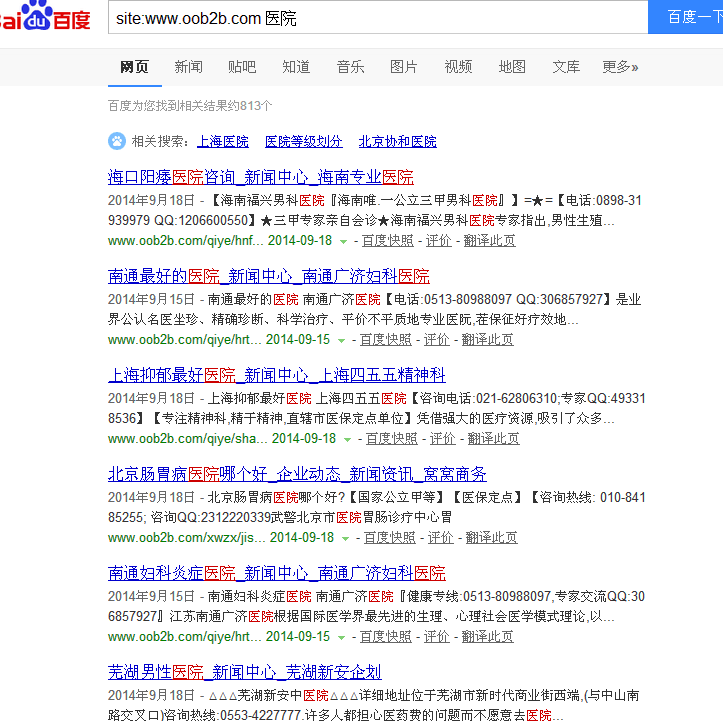
Task: Click 评价 under 北京肠胃病医院哪个好 result
Action: tap(441, 538)
